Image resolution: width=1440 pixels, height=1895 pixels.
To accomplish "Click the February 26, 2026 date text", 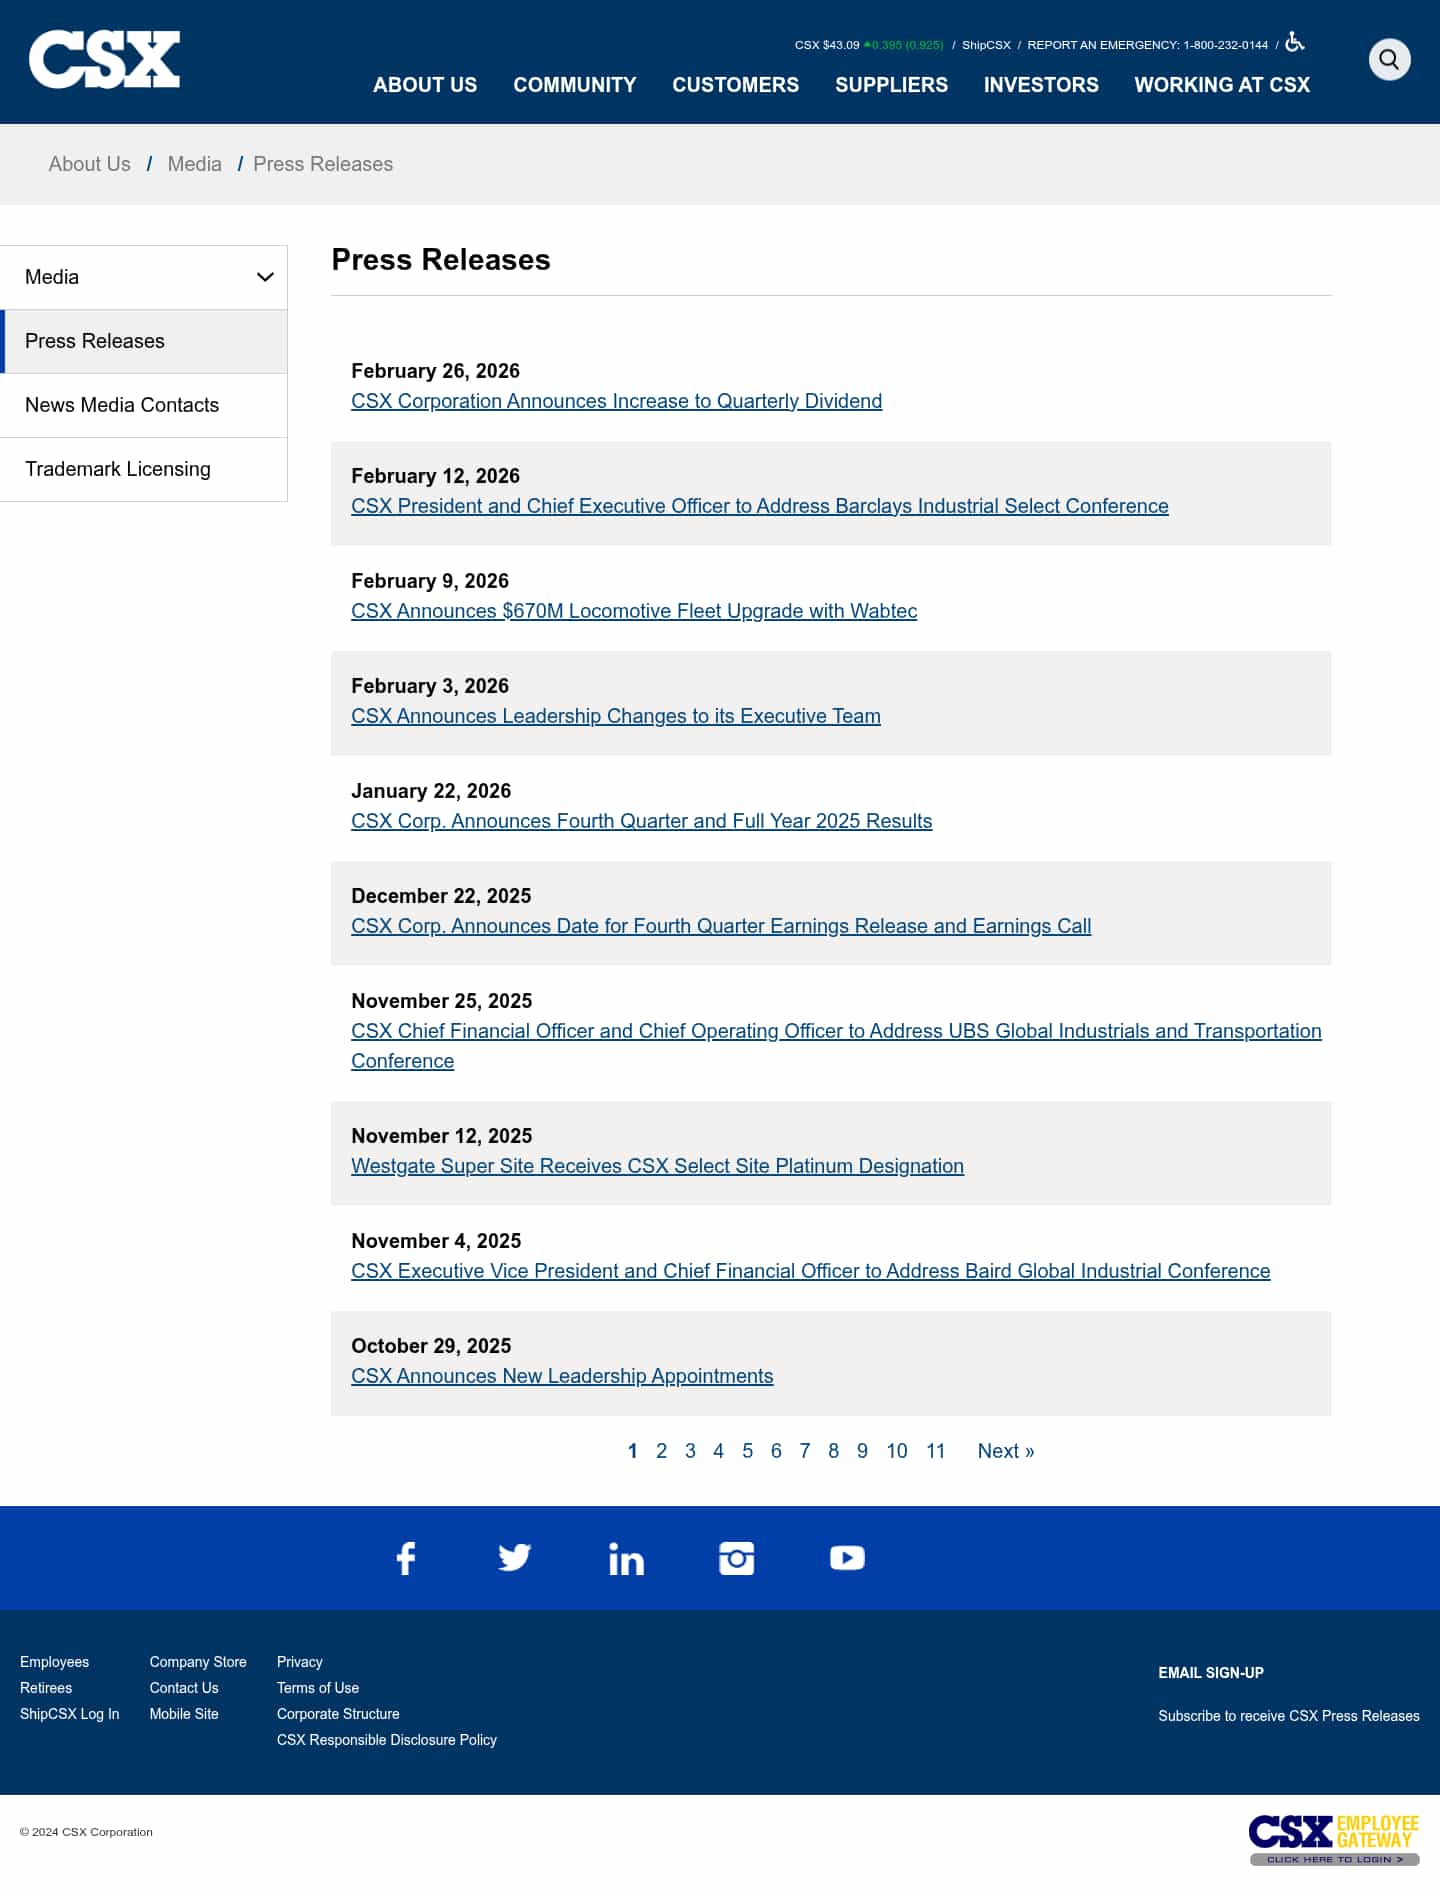I will point(436,371).
